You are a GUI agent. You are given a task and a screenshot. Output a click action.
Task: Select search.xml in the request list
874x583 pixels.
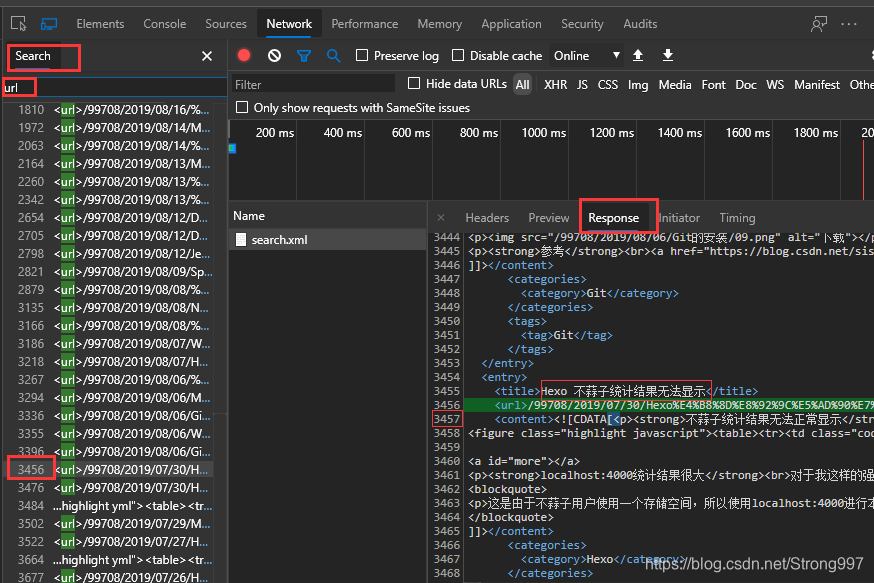click(328, 240)
